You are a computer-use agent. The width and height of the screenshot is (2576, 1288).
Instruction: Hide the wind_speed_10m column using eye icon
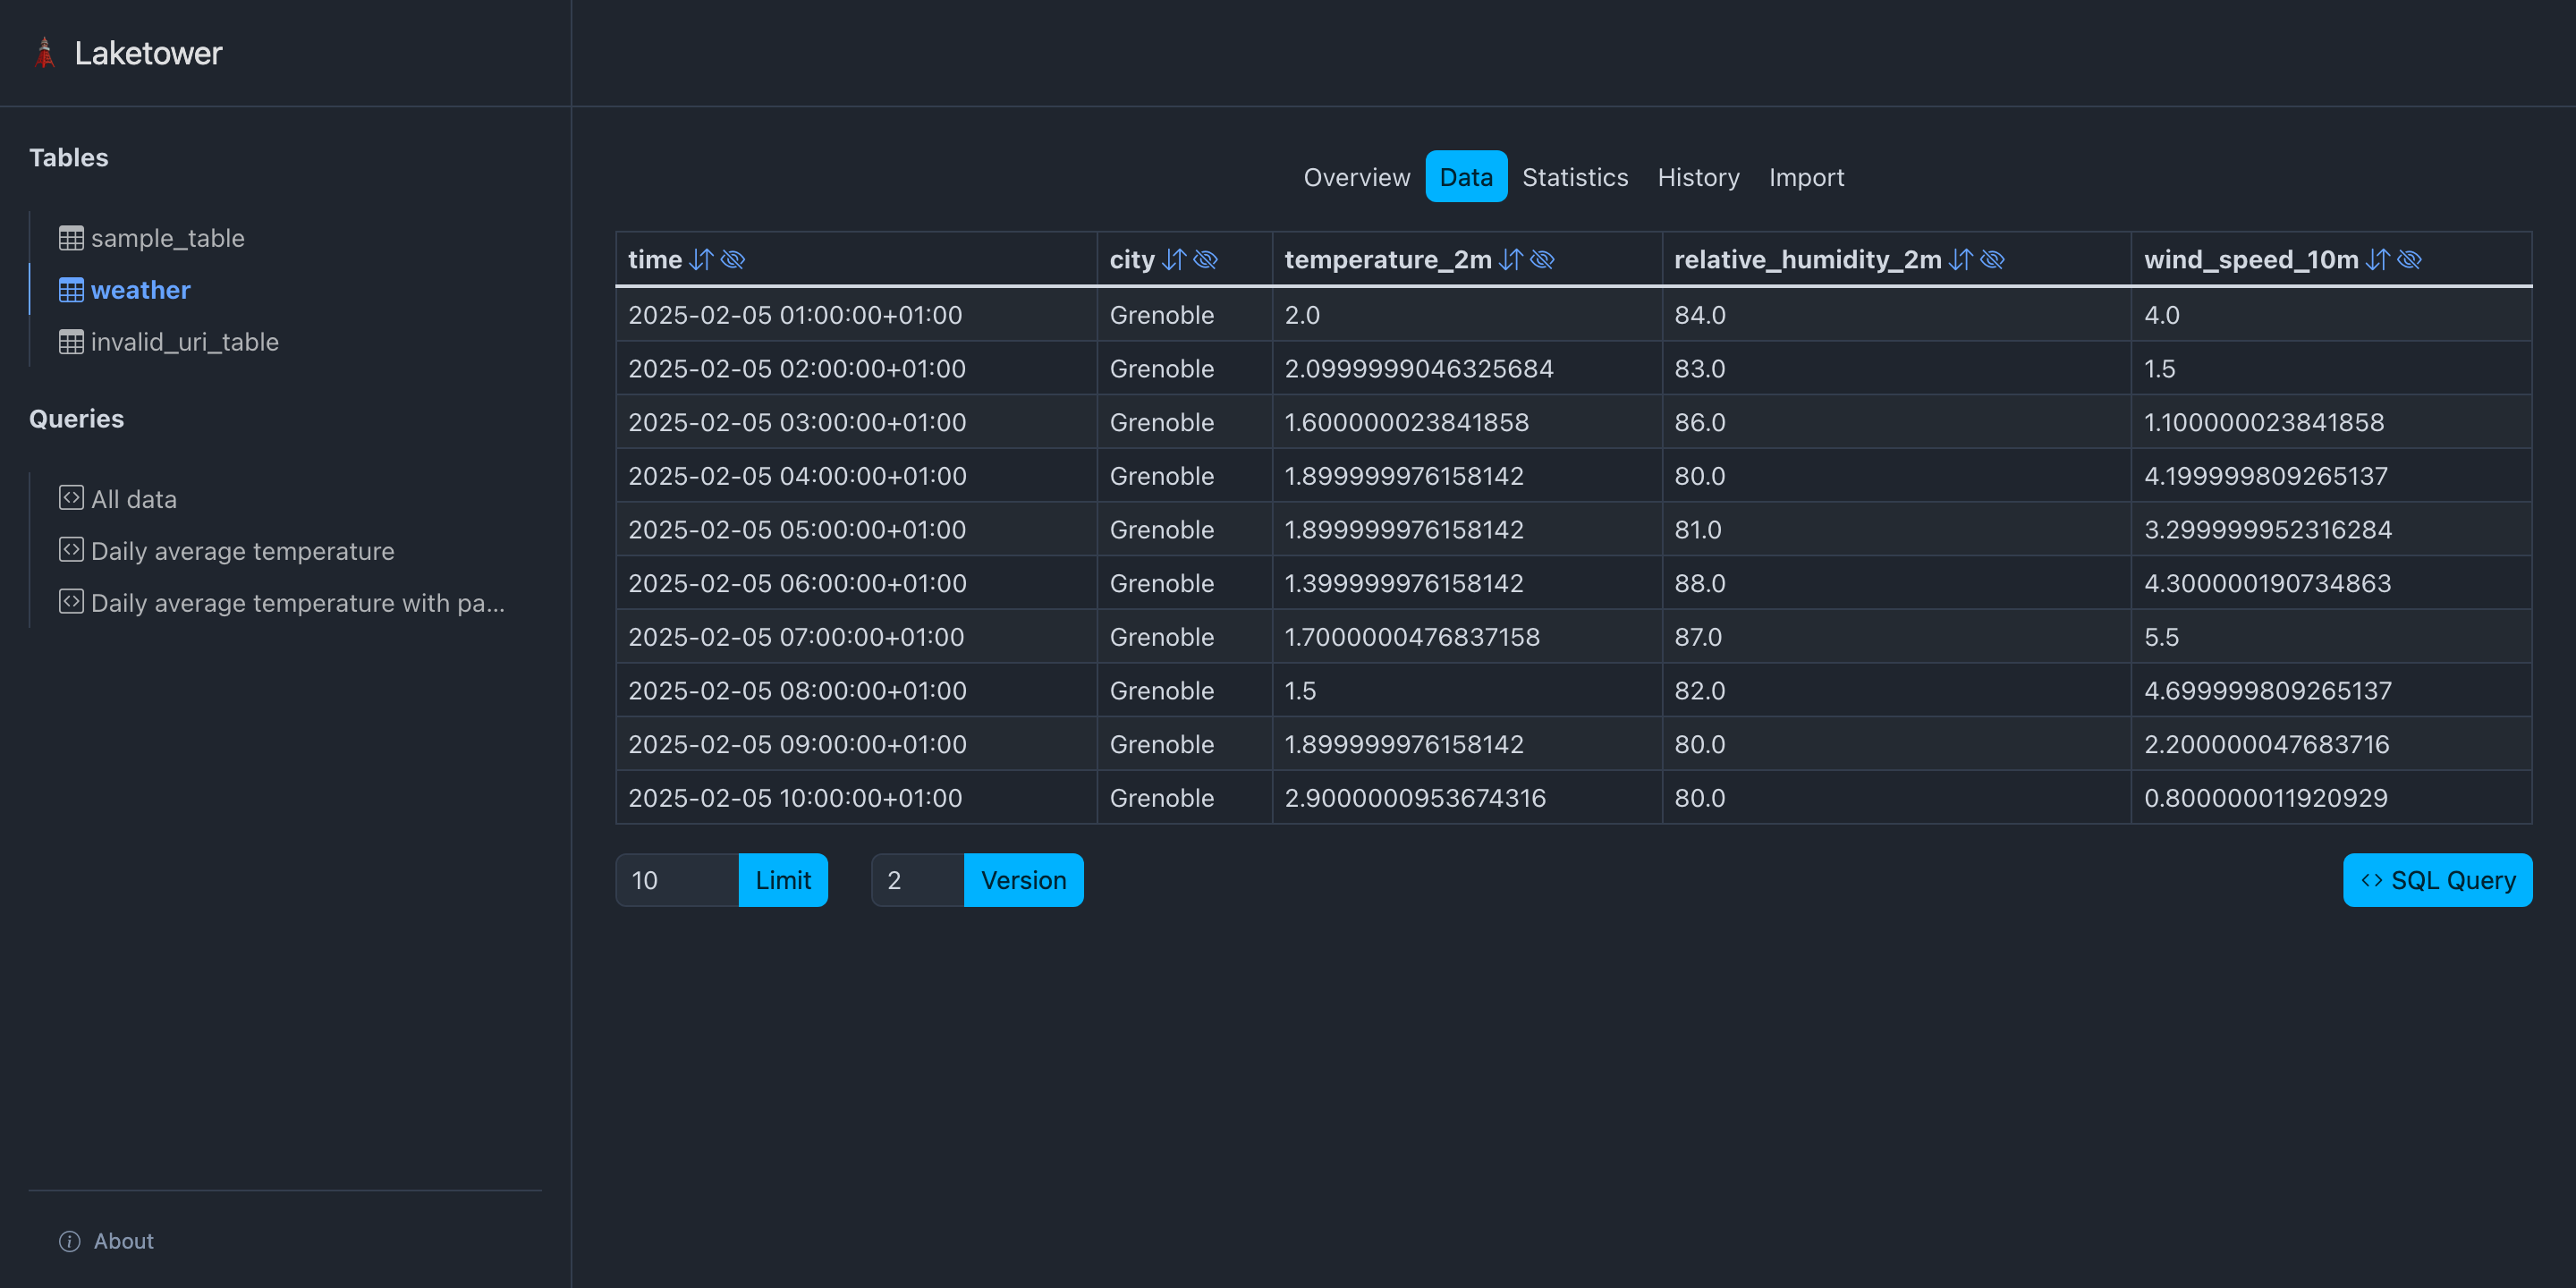pyautogui.click(x=2408, y=259)
